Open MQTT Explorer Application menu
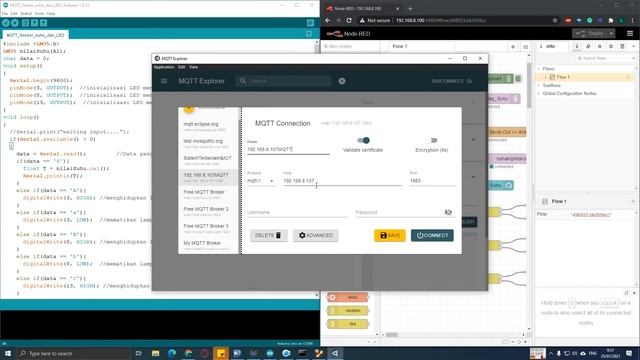Image resolution: width=640 pixels, height=360 pixels. coord(164,67)
